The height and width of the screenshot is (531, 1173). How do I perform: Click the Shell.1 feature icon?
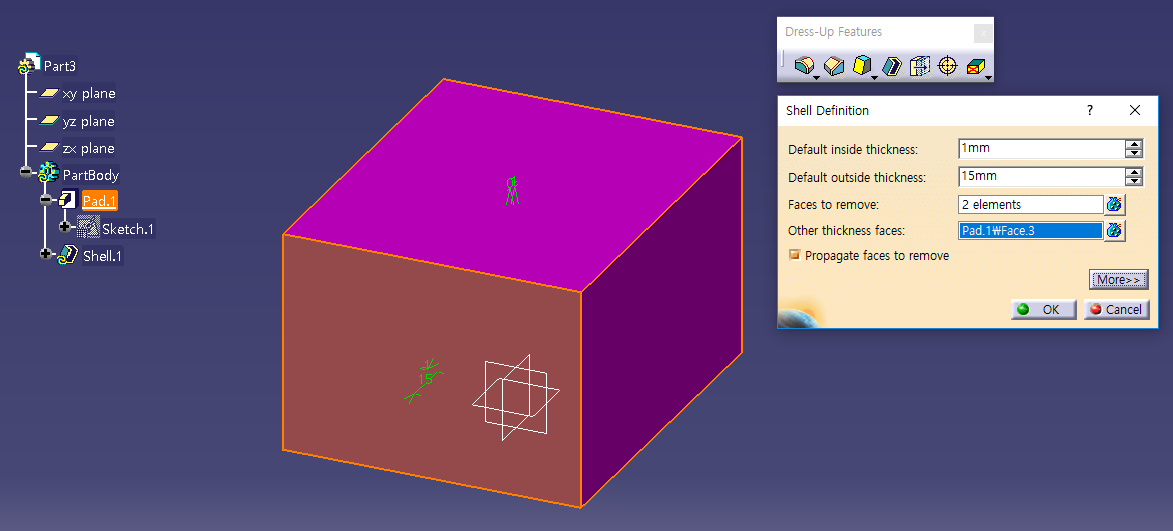[67, 255]
